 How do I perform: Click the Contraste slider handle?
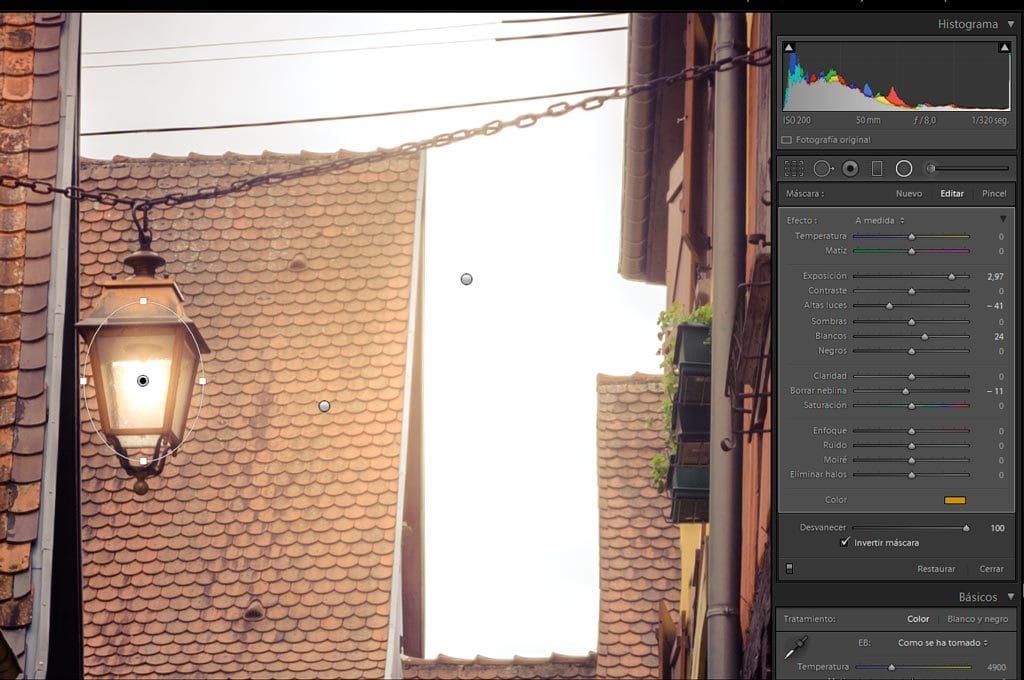(912, 291)
